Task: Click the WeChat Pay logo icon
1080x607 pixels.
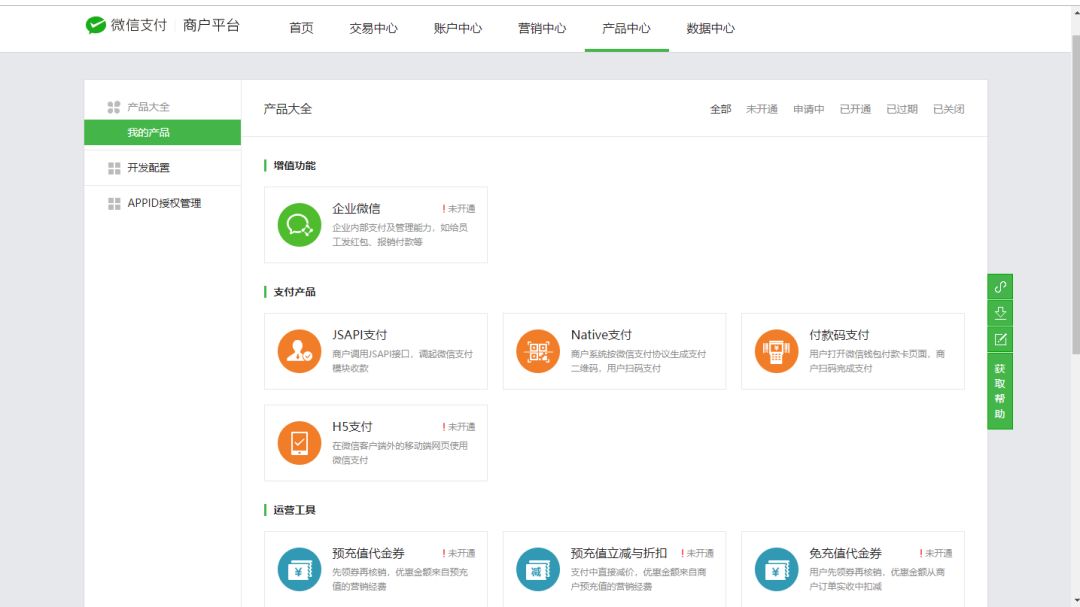Action: (96, 25)
